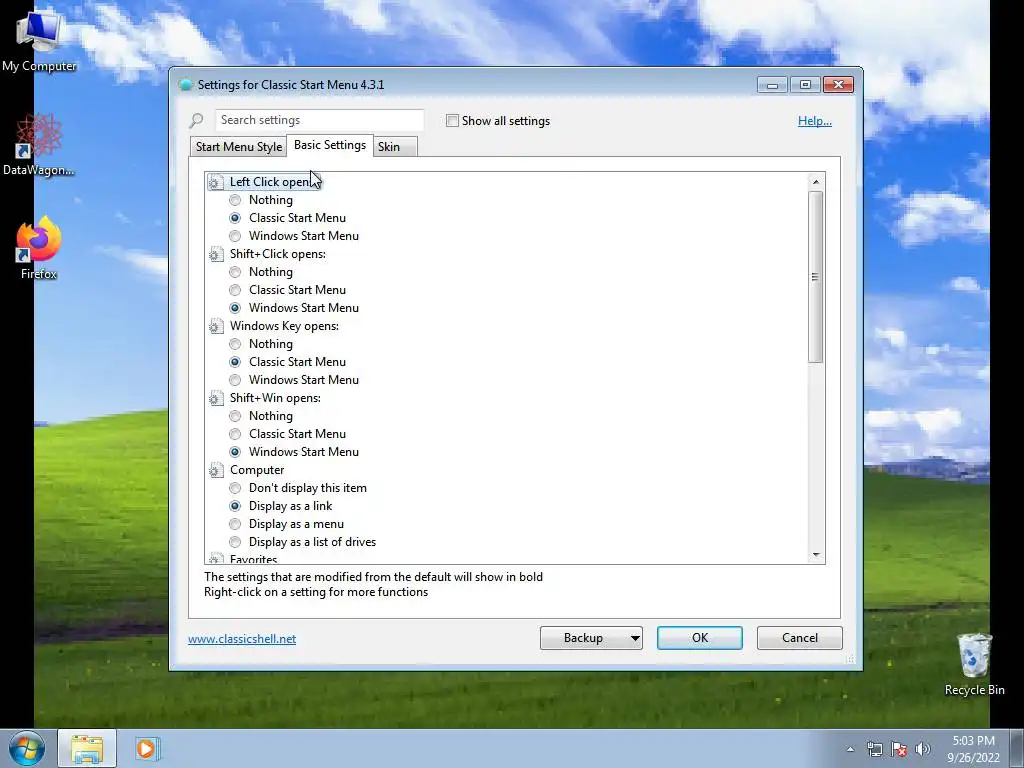Choose Don't display this item for Computer
Screen dimensions: 1024x768
pyautogui.click(x=235, y=488)
